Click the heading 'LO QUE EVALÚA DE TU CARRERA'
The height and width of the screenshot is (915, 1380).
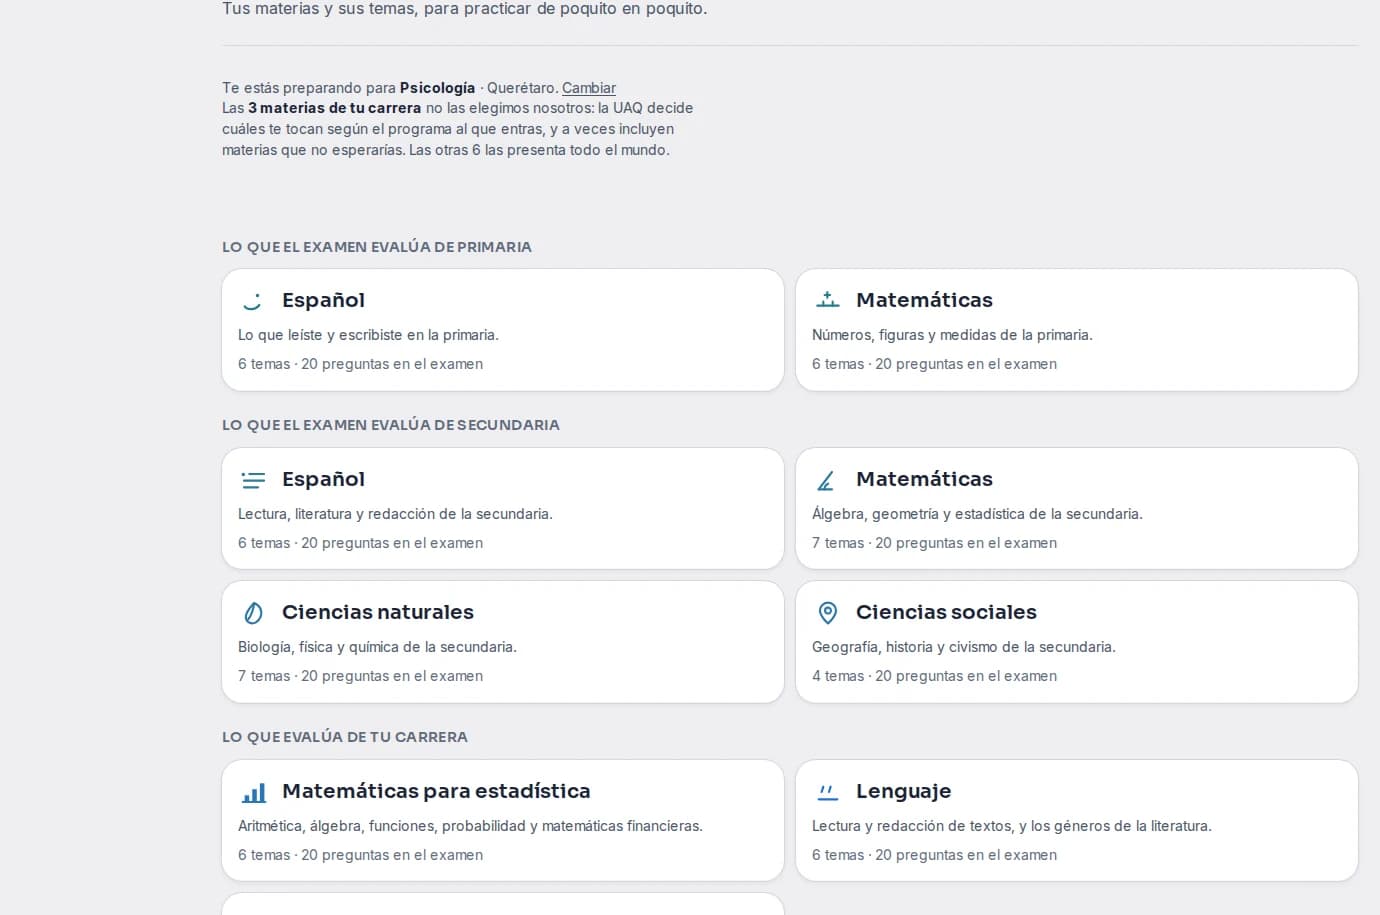tap(345, 737)
